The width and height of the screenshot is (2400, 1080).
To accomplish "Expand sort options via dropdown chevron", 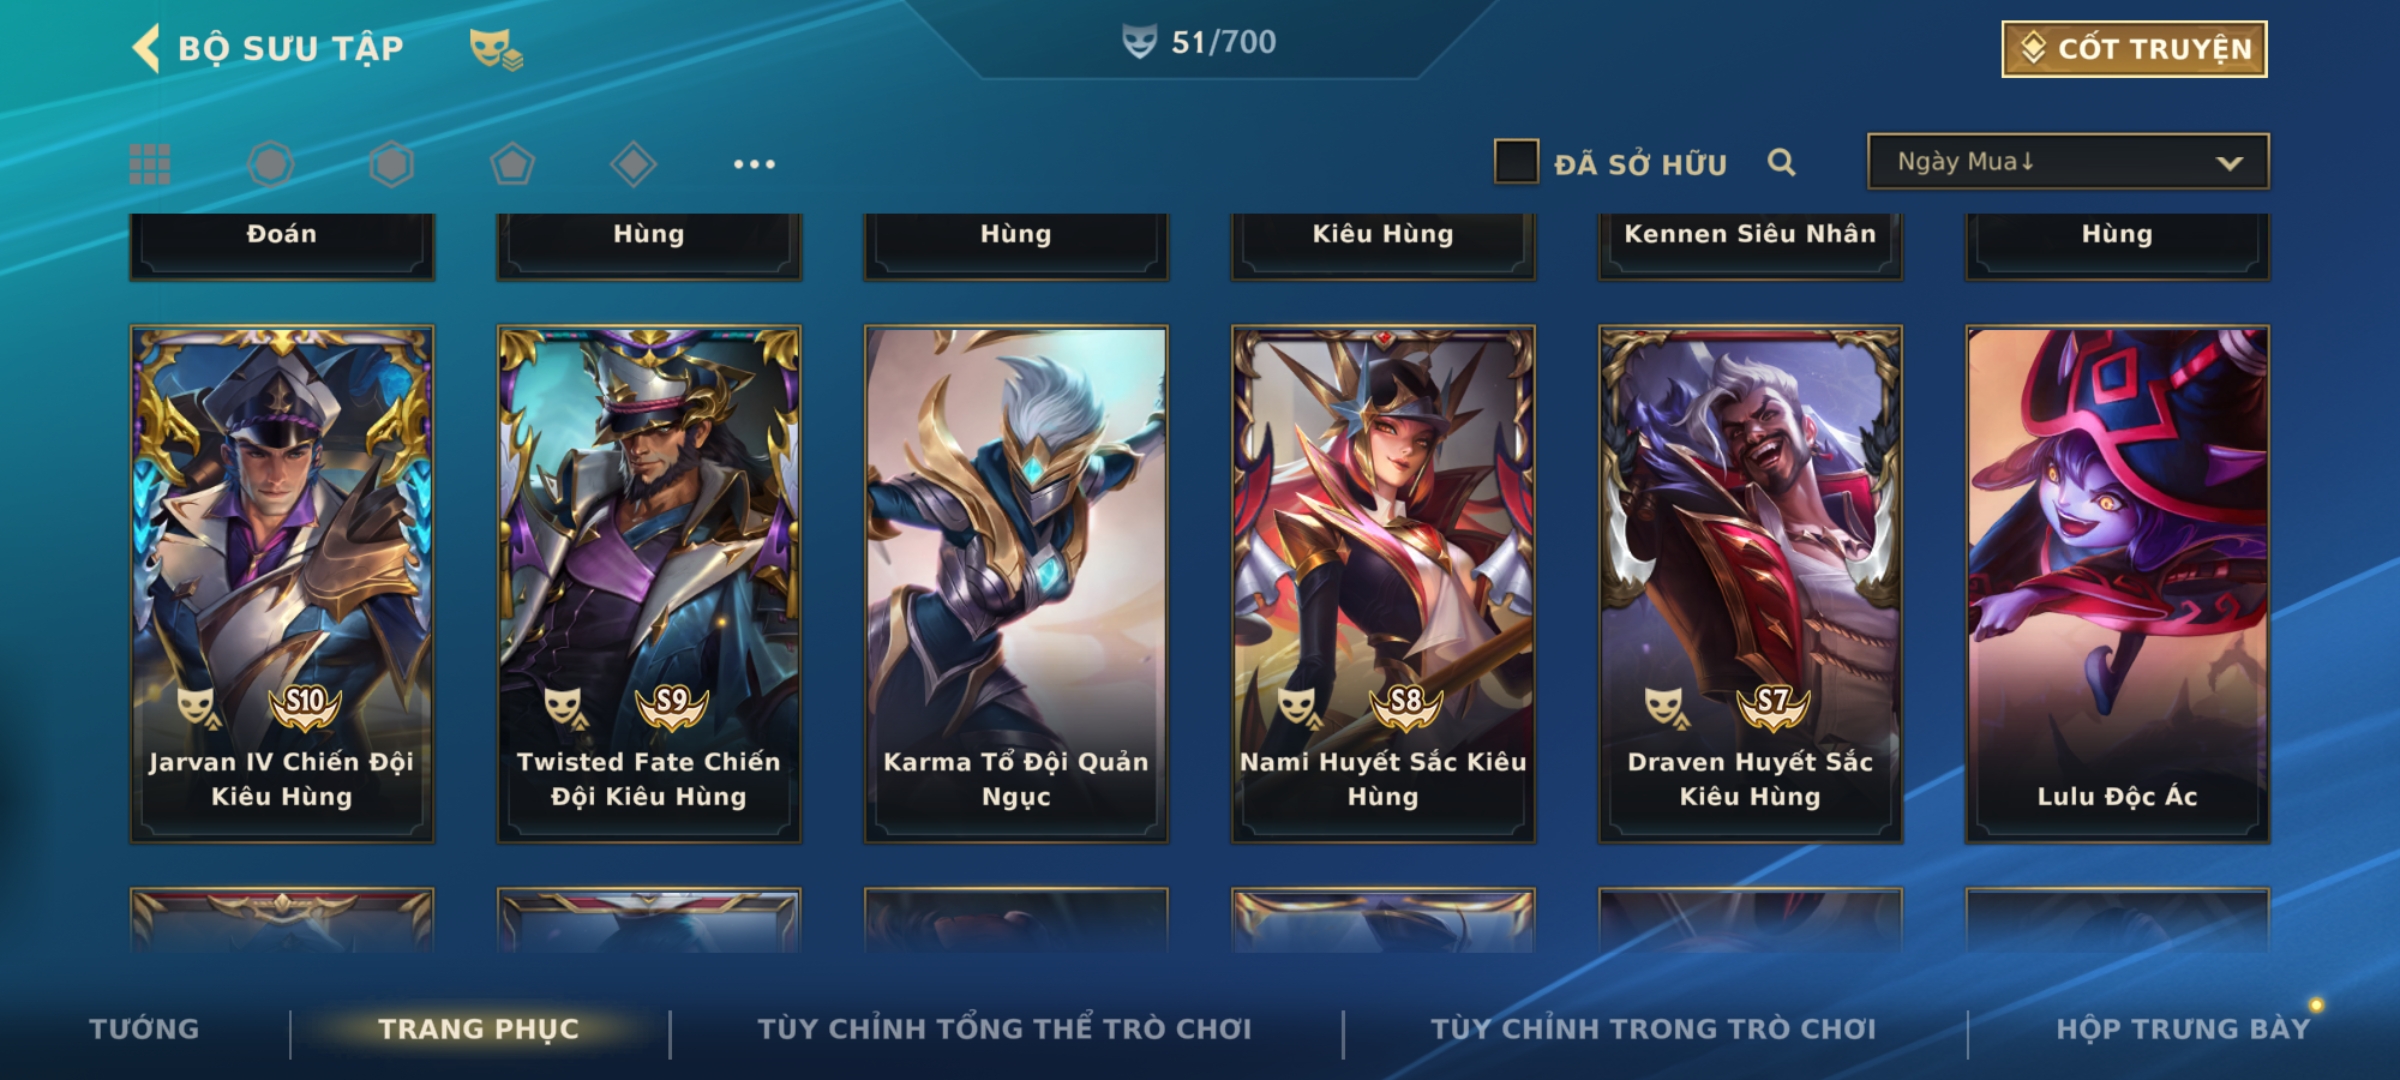I will 2229,163.
